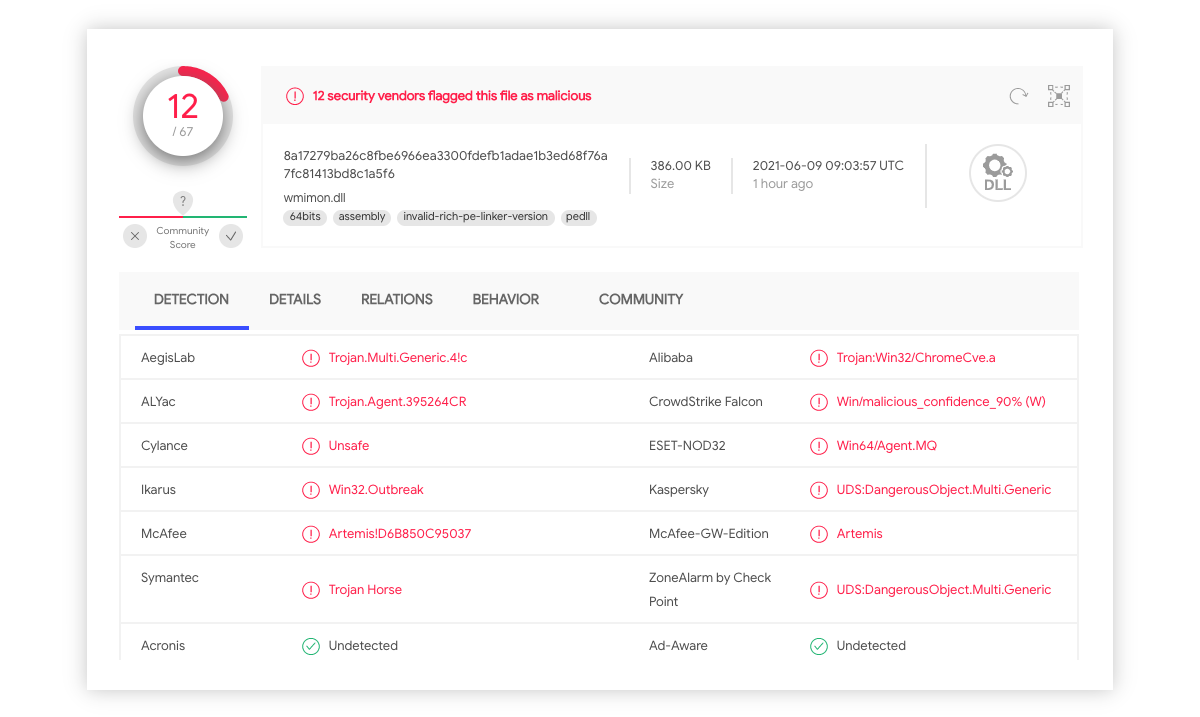Click the Alibaba vendor name
Viewport: 1200px width, 717px height.
tap(671, 358)
